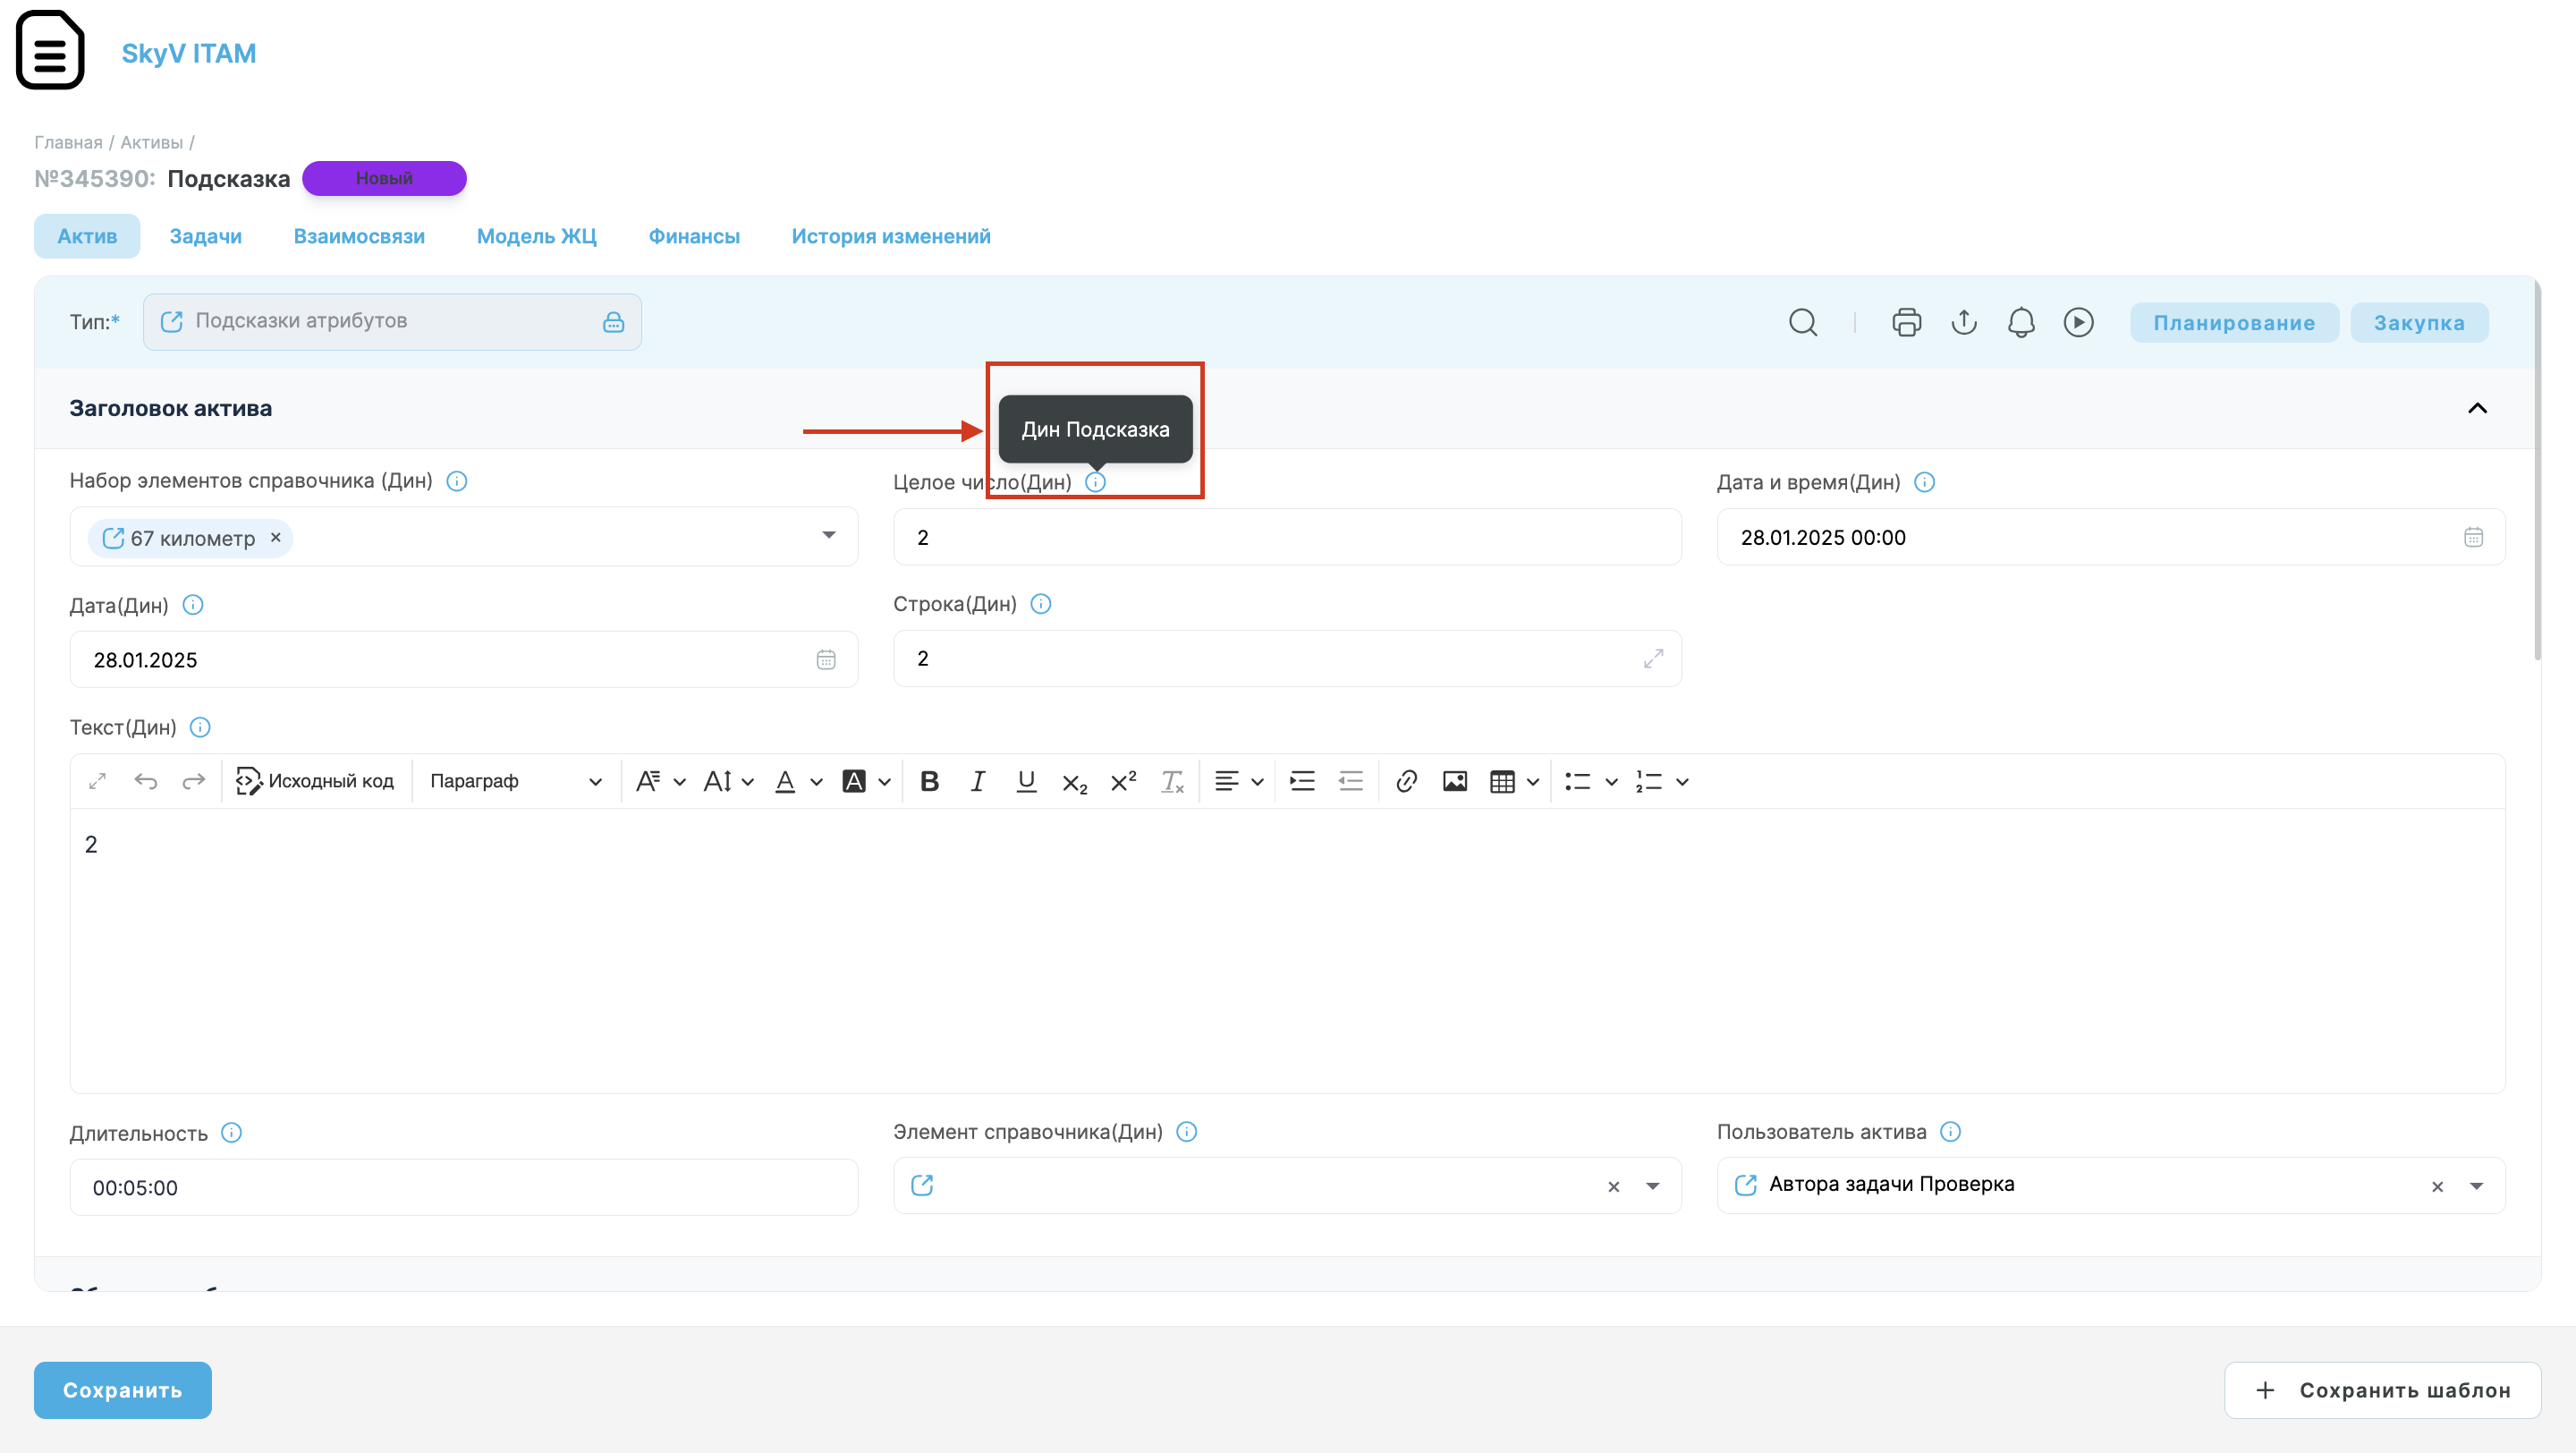Click the Закупка button

pyautogui.click(x=2419, y=322)
